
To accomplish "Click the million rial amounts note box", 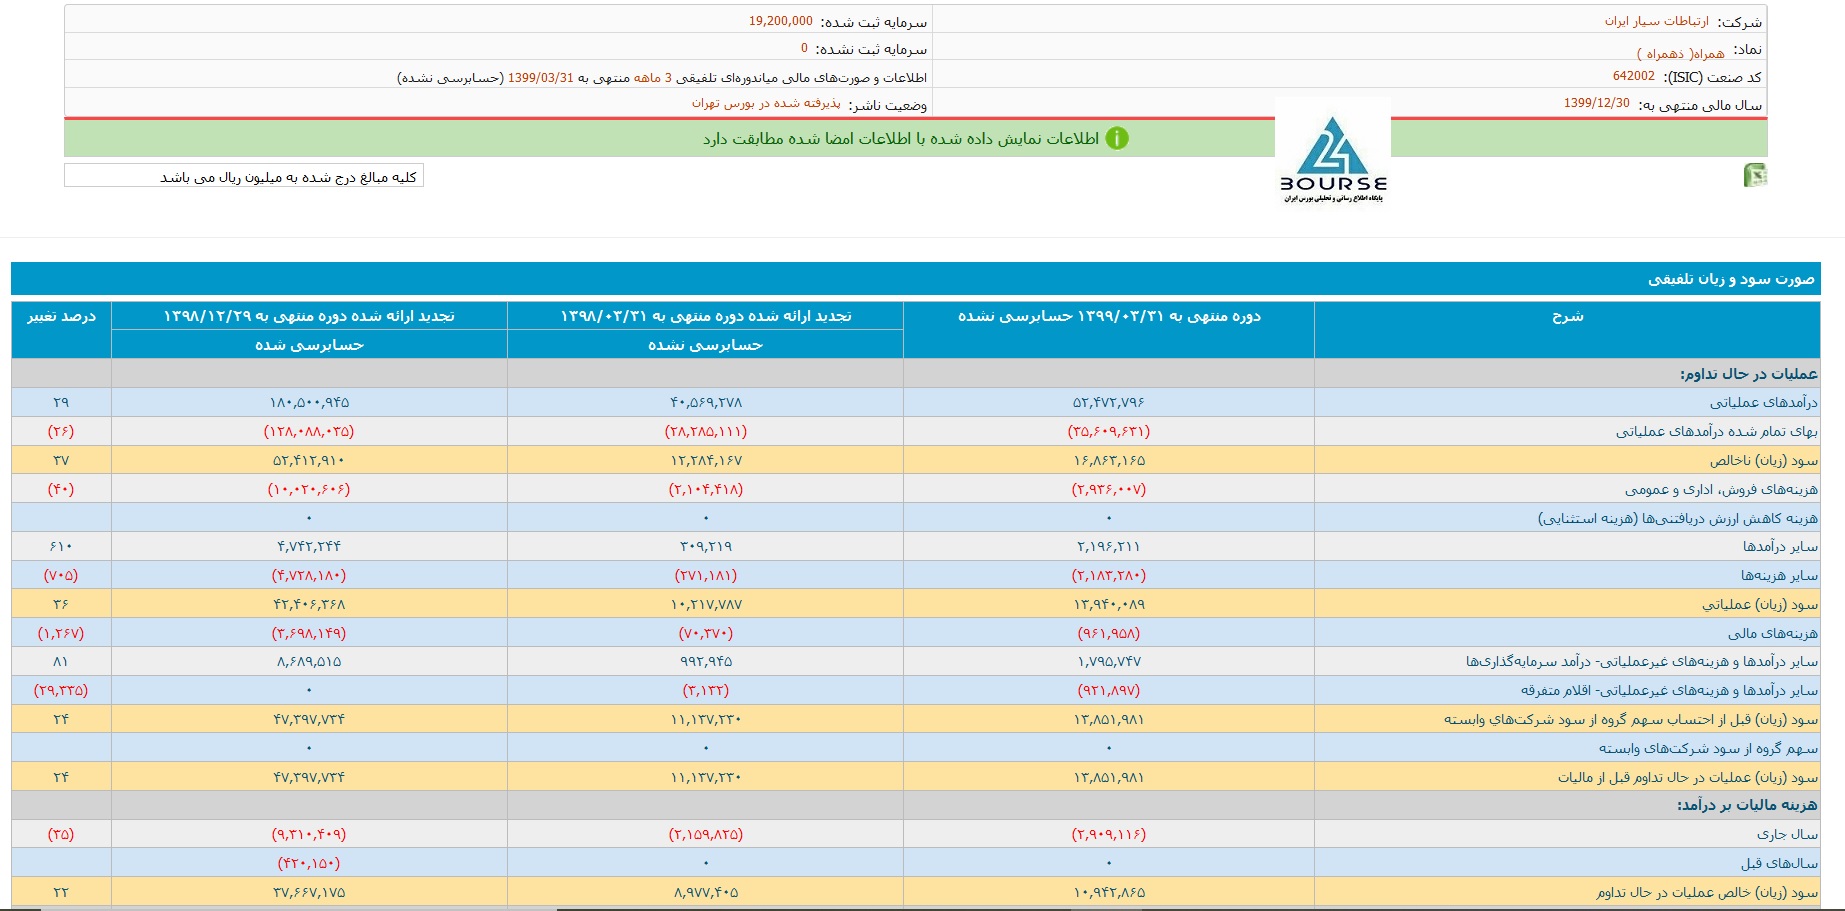I will click(x=244, y=177).
